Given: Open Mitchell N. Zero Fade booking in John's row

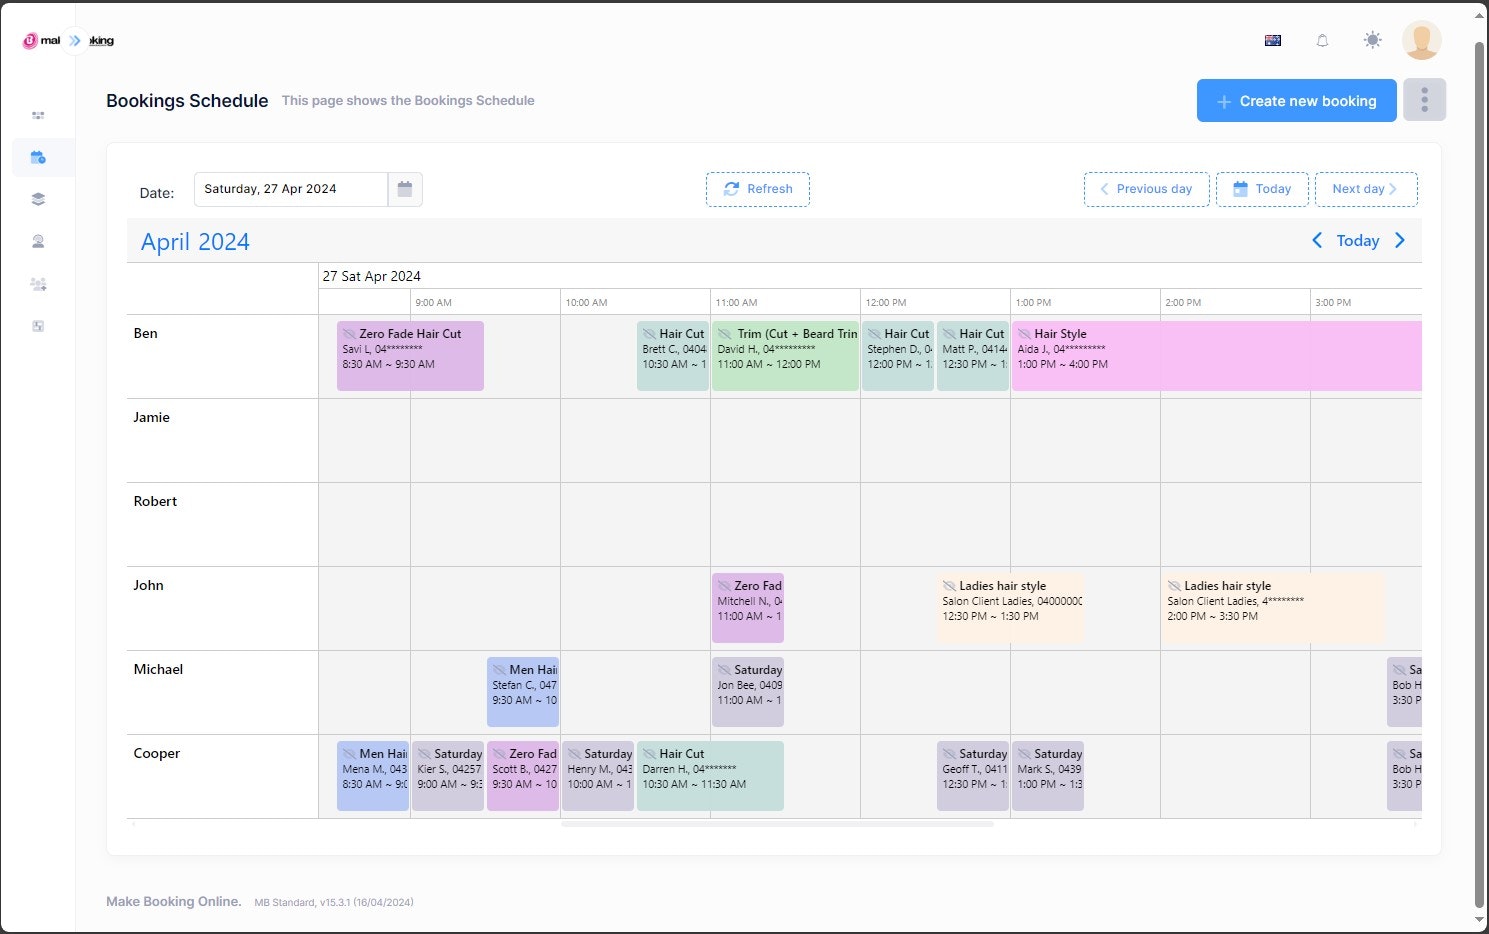Looking at the screenshot, I should [x=747, y=608].
